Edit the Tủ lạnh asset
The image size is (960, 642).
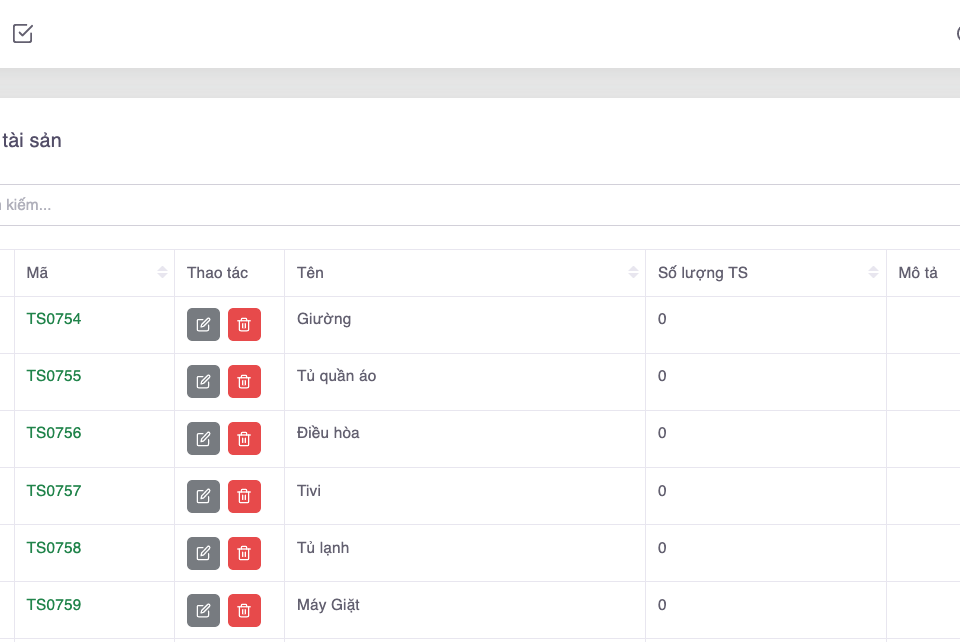[x=203, y=553]
